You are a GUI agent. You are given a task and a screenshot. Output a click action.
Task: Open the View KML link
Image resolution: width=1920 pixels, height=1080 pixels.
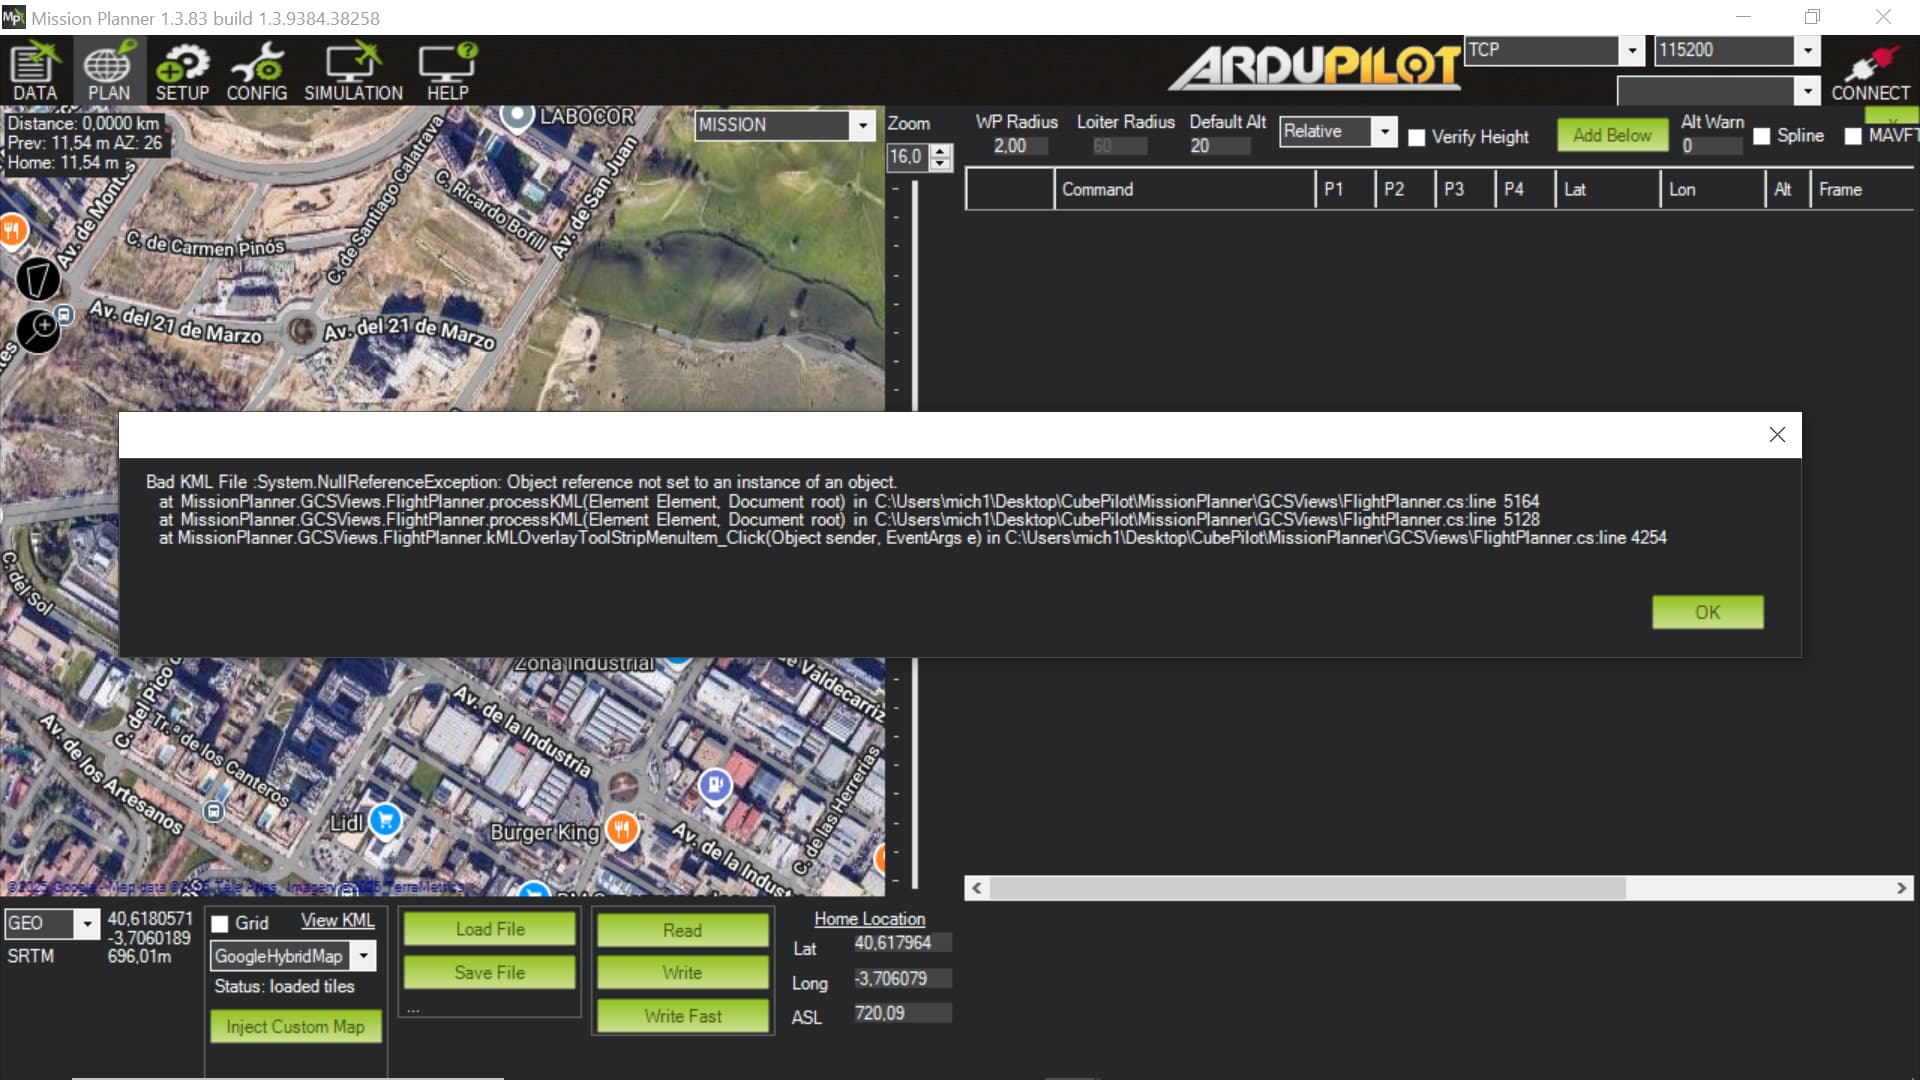click(337, 921)
